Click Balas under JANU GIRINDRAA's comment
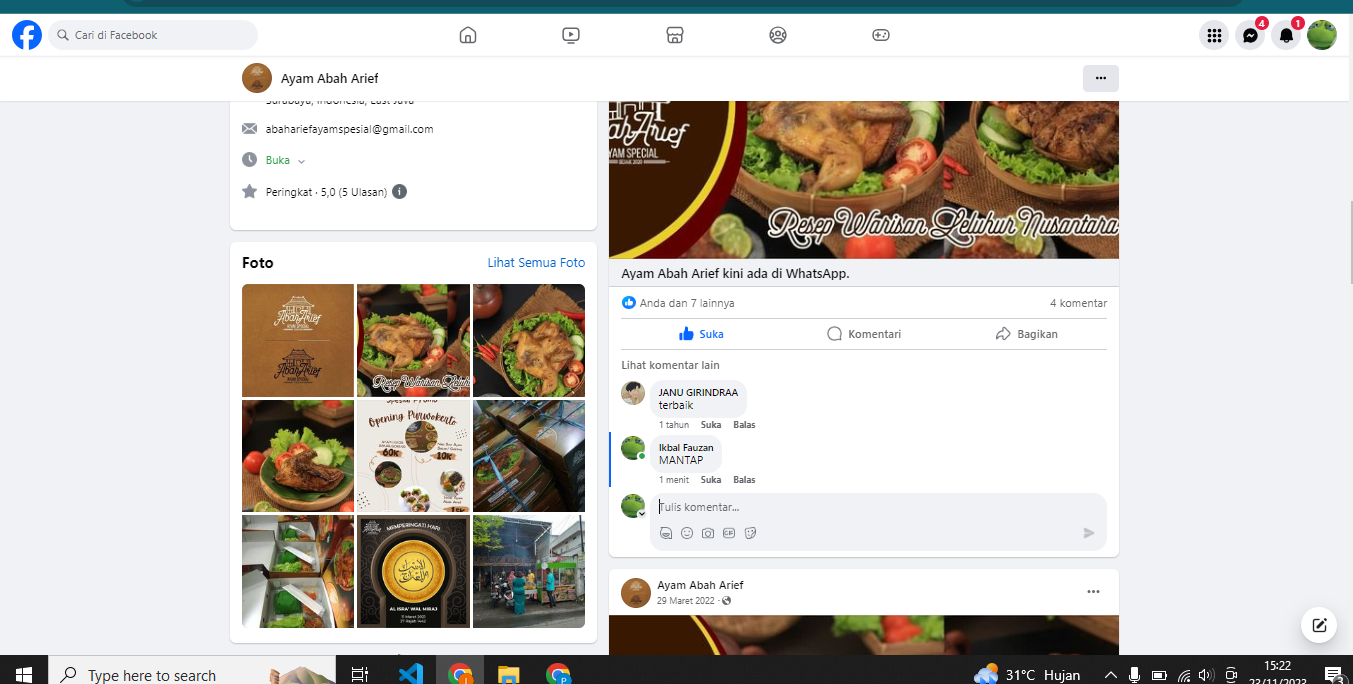The height and width of the screenshot is (684, 1353). (x=744, y=425)
